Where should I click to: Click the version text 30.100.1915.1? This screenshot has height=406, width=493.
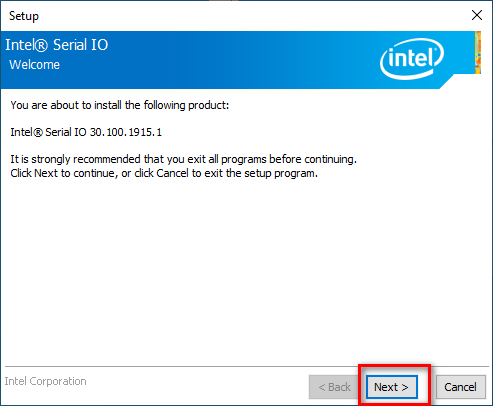coord(126,132)
